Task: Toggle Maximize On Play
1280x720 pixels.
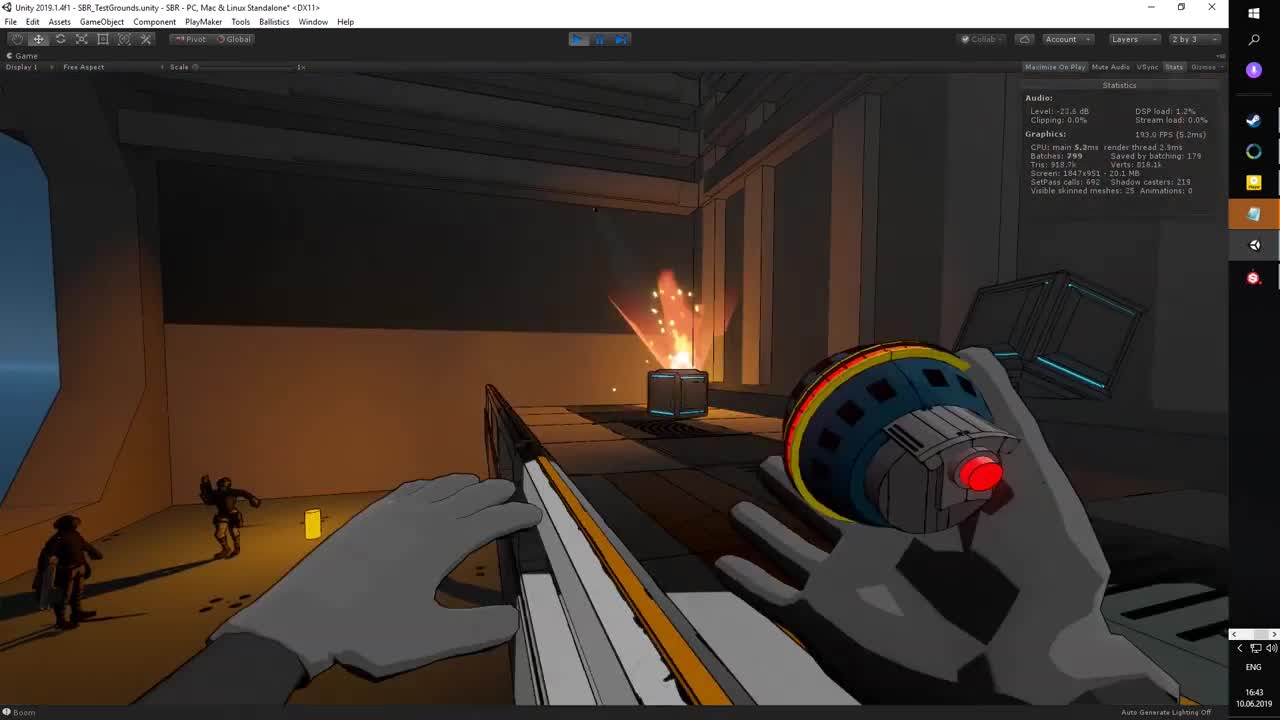Action: (1055, 67)
